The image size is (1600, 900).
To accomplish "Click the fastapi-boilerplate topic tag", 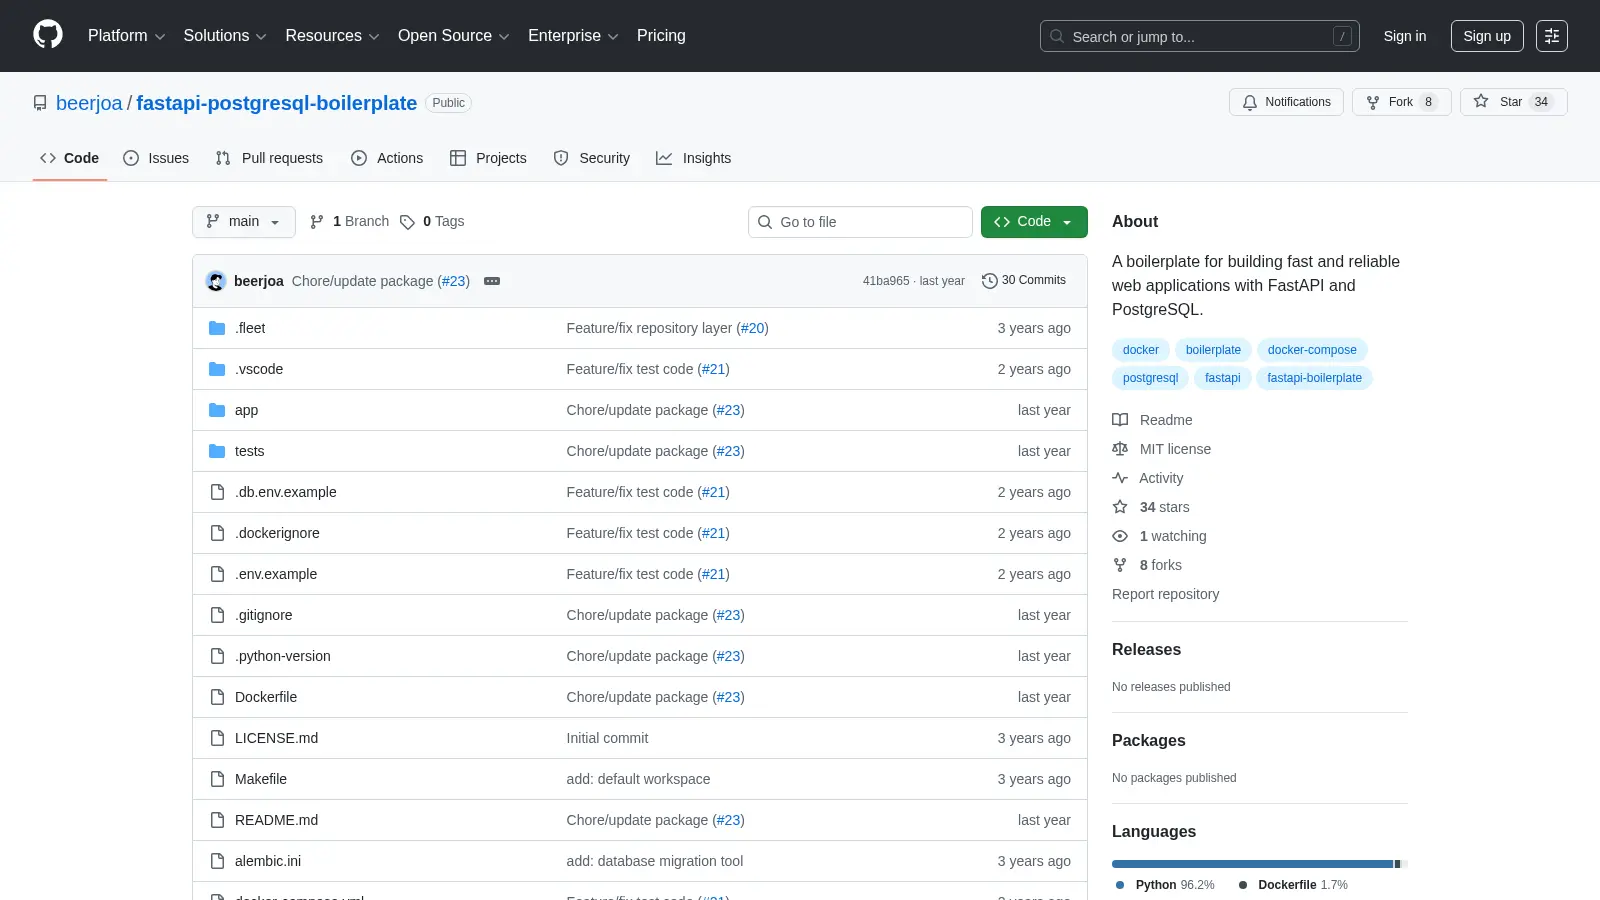I will pos(1314,378).
